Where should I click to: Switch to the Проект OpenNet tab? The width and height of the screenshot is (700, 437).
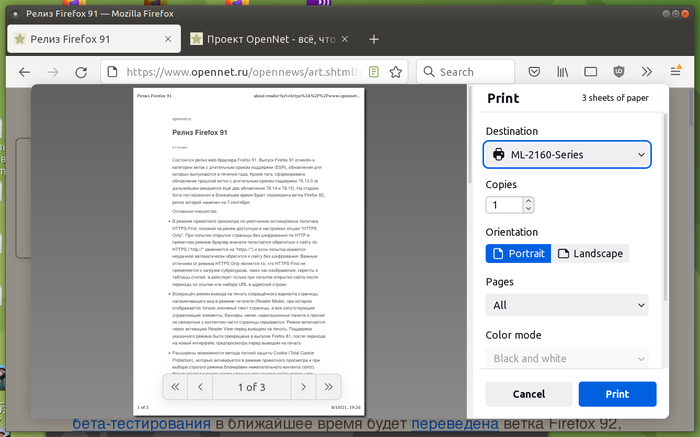269,39
